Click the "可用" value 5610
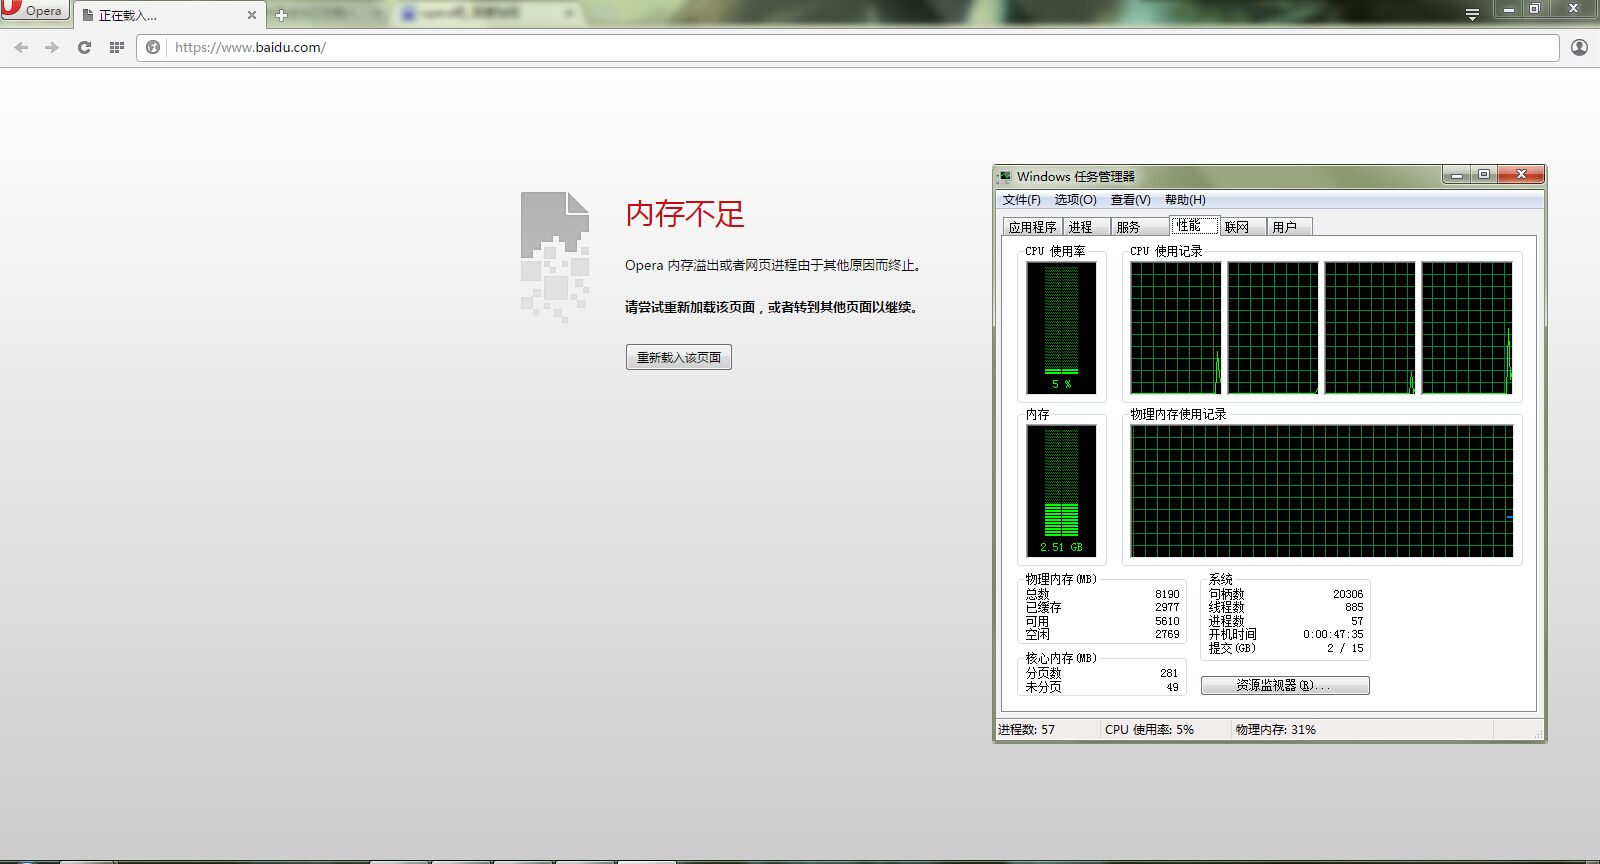 1167,621
